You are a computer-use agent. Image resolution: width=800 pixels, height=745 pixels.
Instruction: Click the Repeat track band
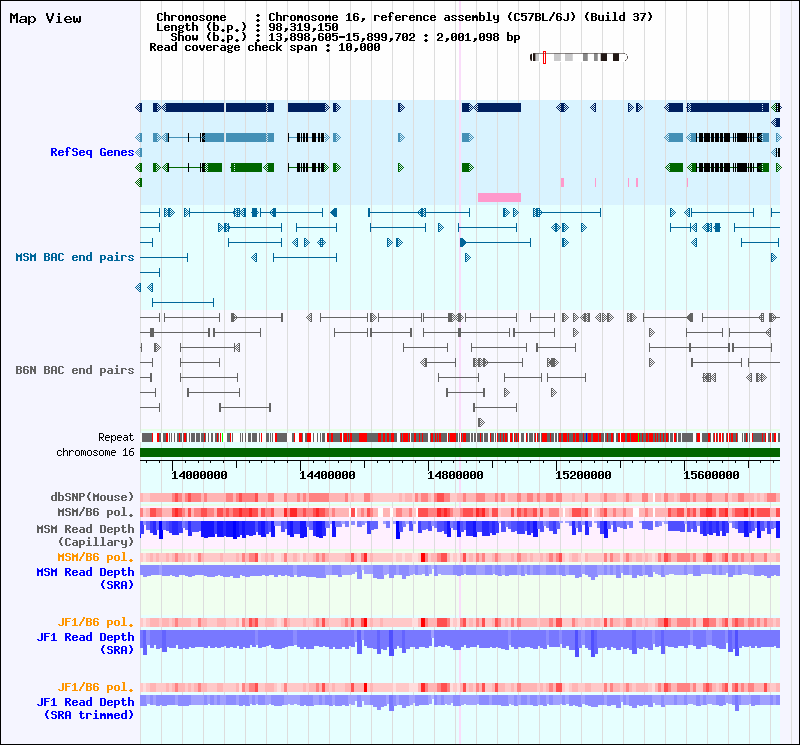pos(460,437)
